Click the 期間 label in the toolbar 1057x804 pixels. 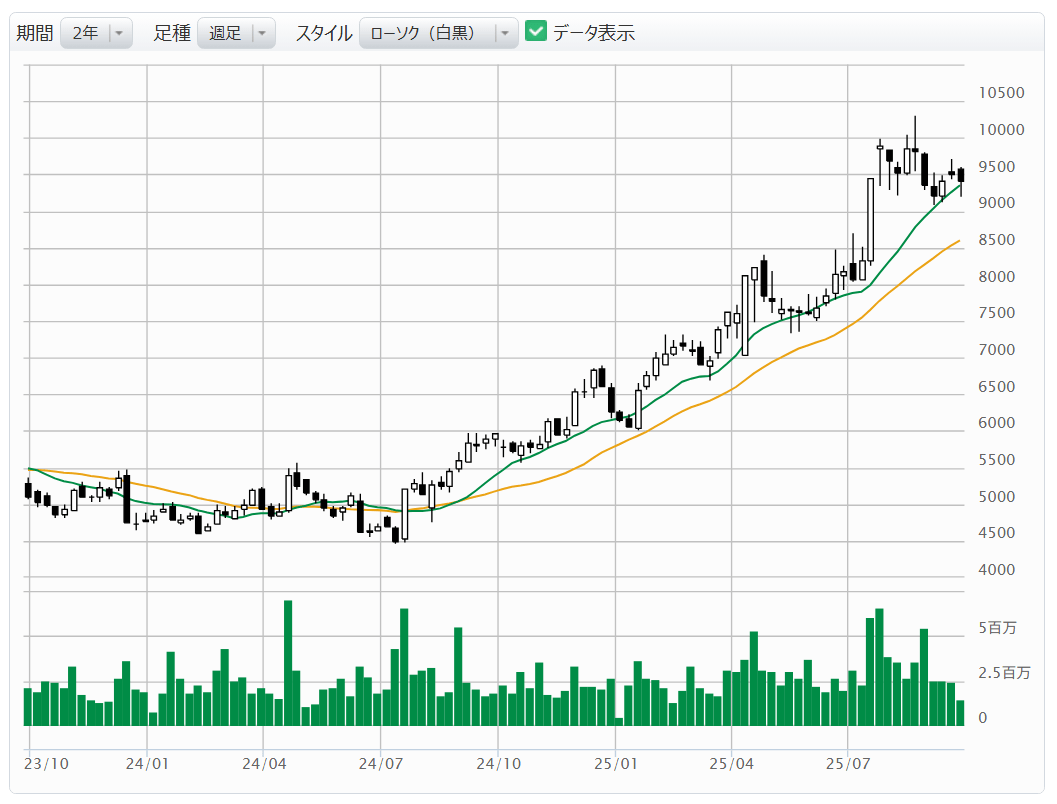point(35,33)
